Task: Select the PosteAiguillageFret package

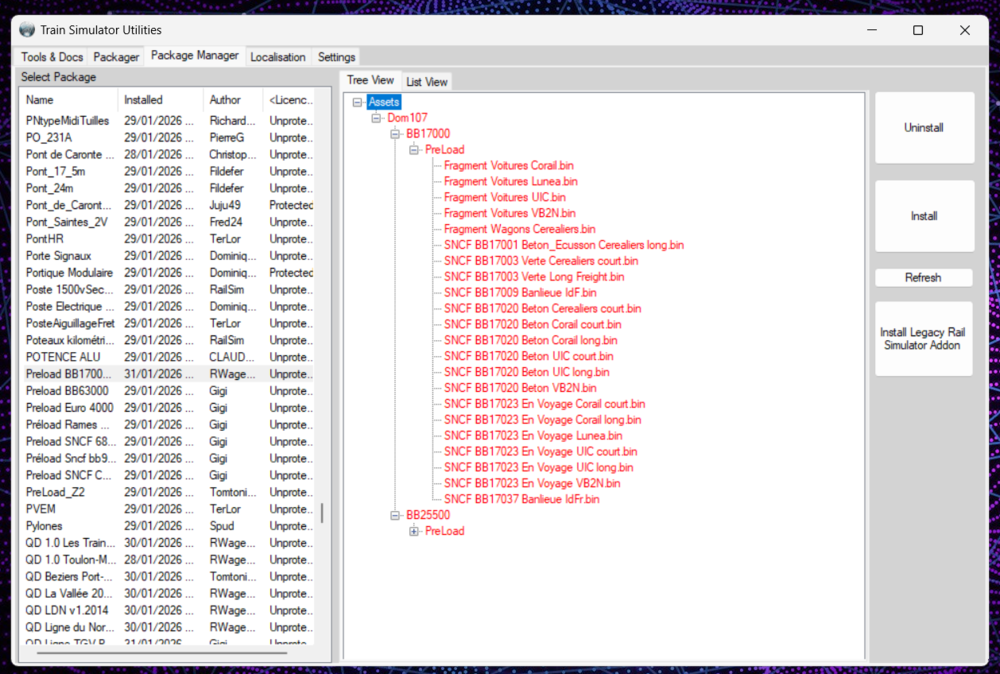Action: [x=169, y=323]
